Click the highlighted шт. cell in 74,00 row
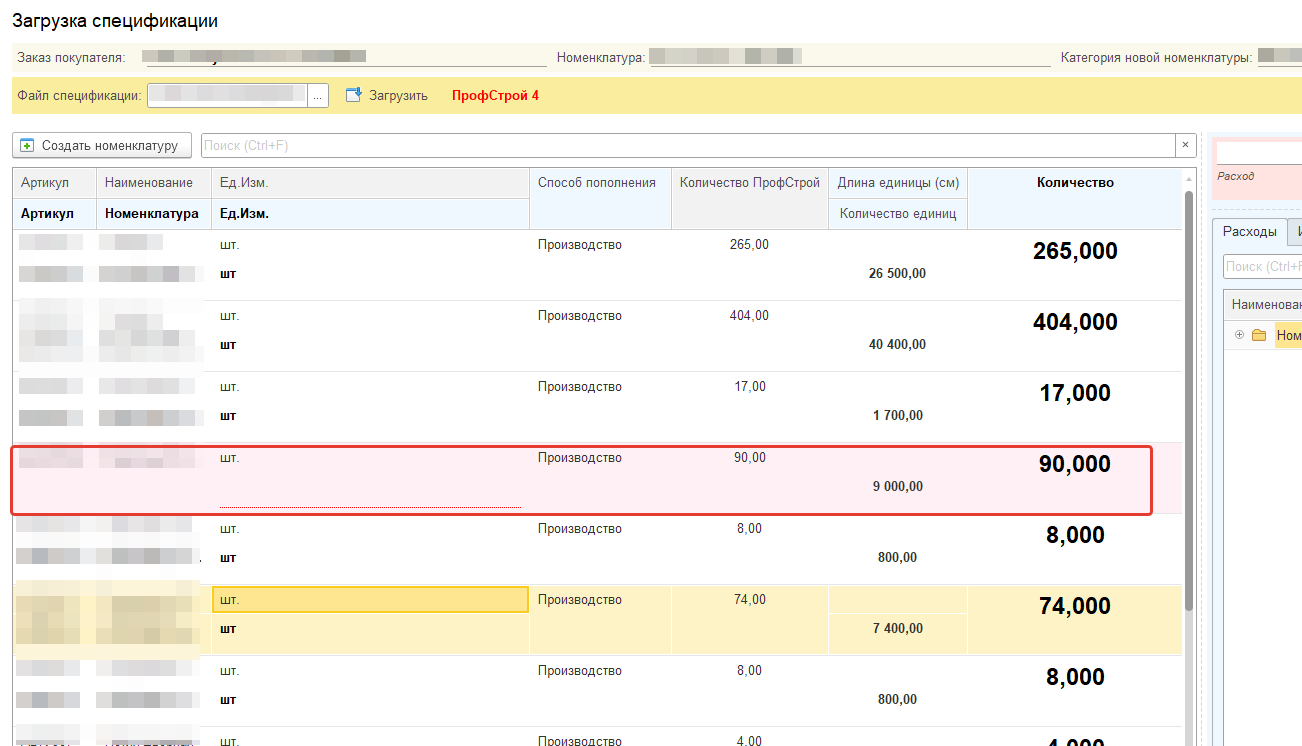The width and height of the screenshot is (1302, 746). [x=370, y=600]
